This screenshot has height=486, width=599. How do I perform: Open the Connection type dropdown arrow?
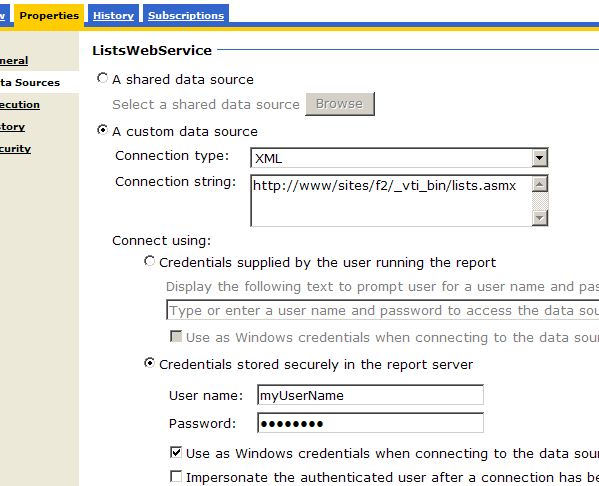539,158
